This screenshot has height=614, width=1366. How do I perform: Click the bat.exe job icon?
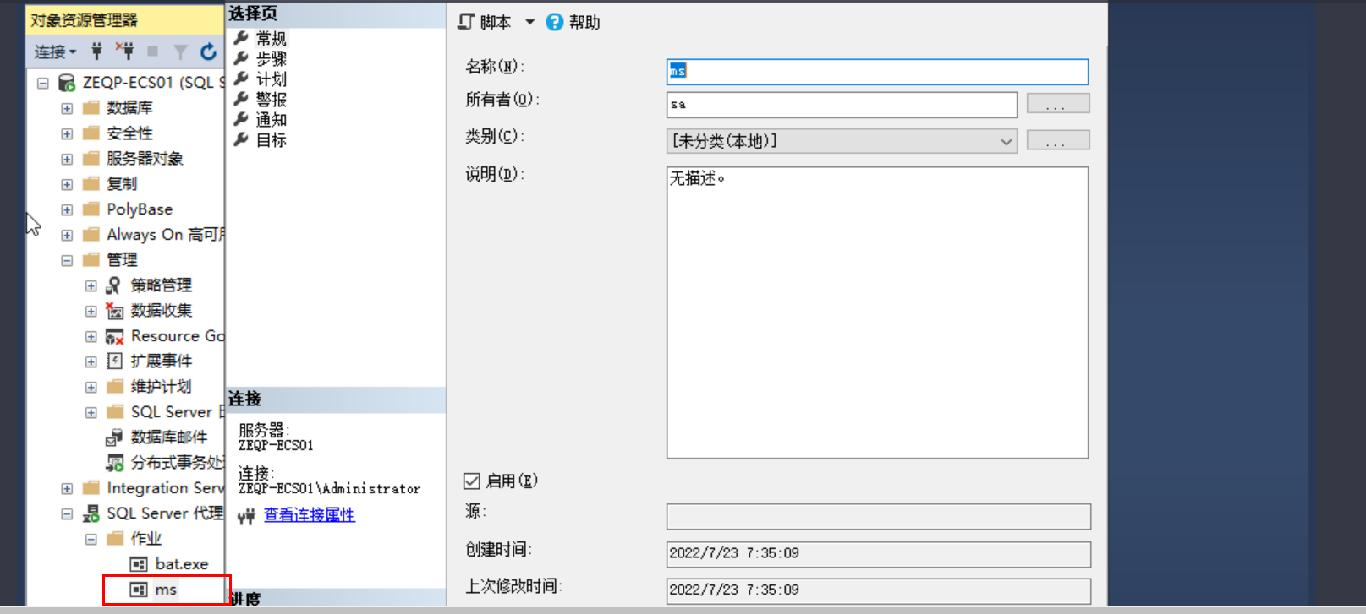[x=139, y=564]
